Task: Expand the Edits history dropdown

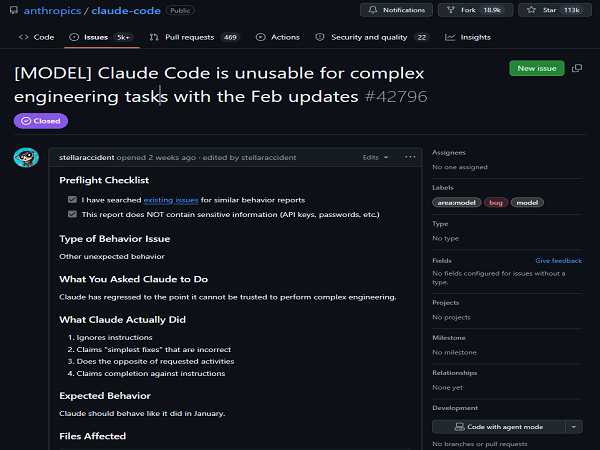Action: (374, 157)
